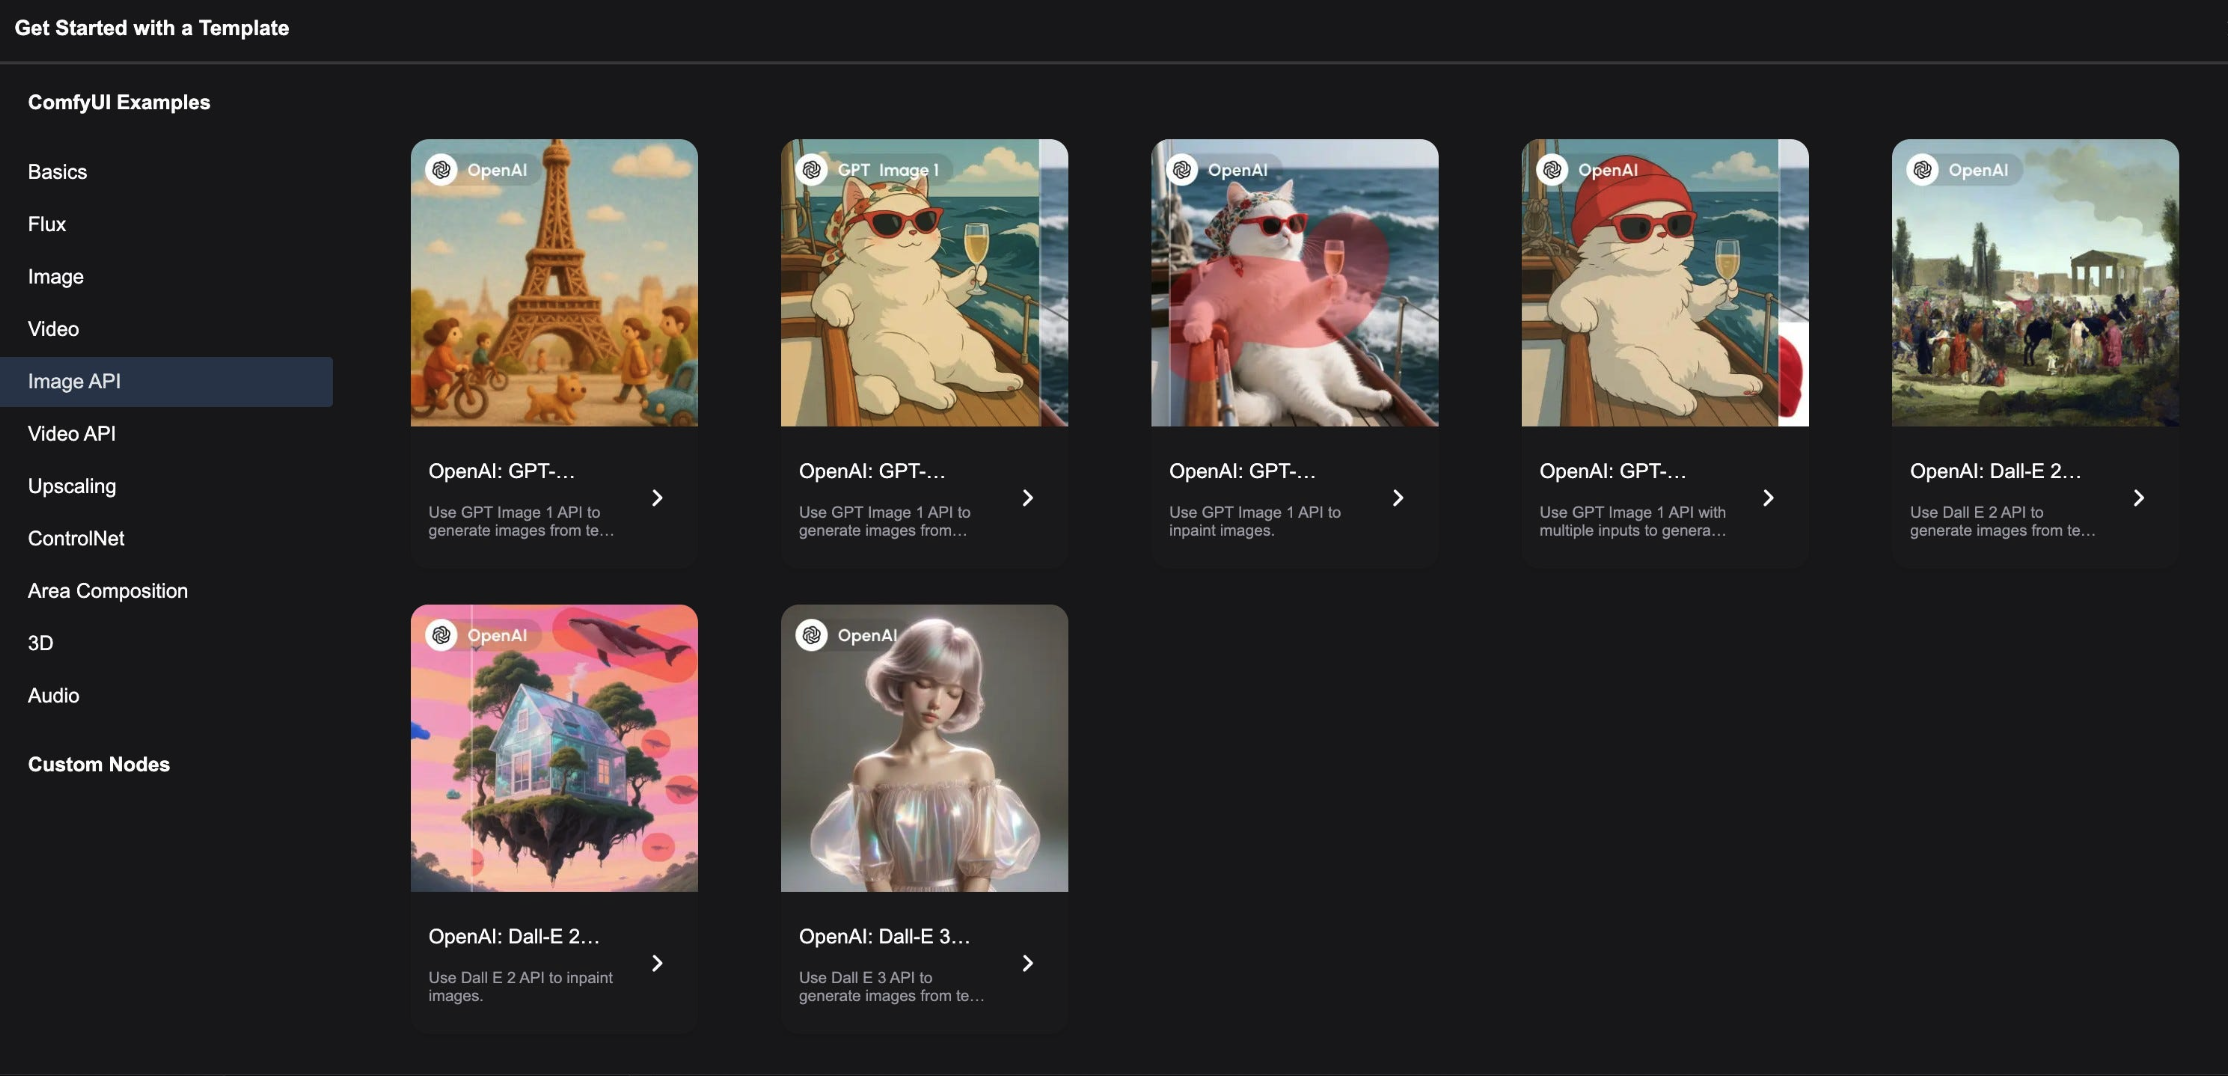This screenshot has width=2228, height=1076.
Task: Open the red beanie cat thumbnail
Action: coord(1665,283)
